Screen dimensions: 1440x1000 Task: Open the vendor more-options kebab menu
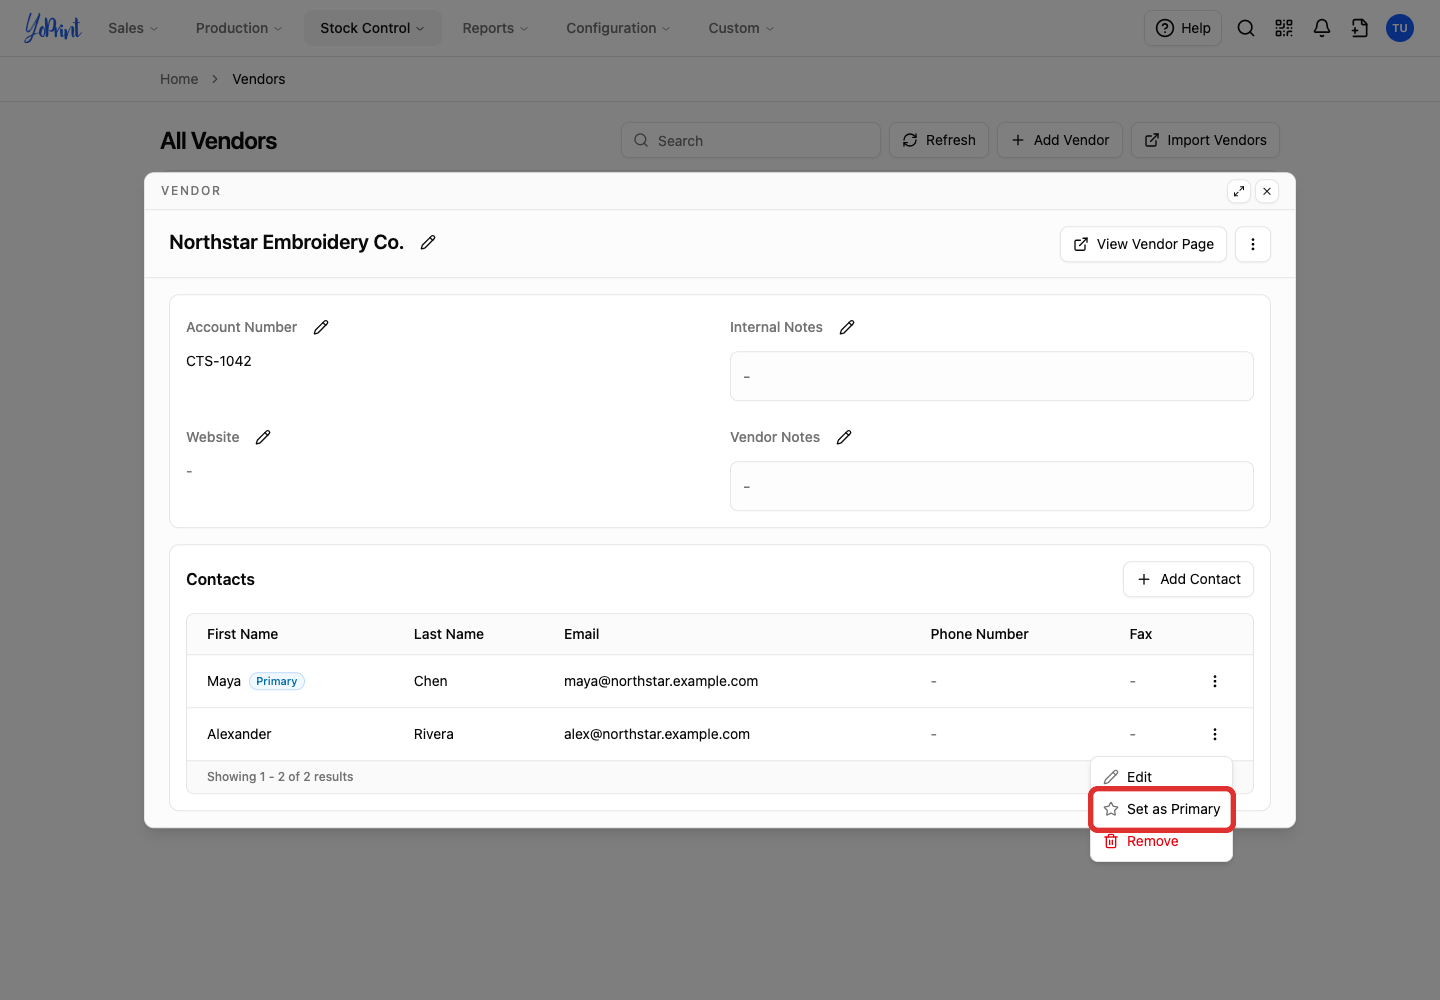point(1253,244)
